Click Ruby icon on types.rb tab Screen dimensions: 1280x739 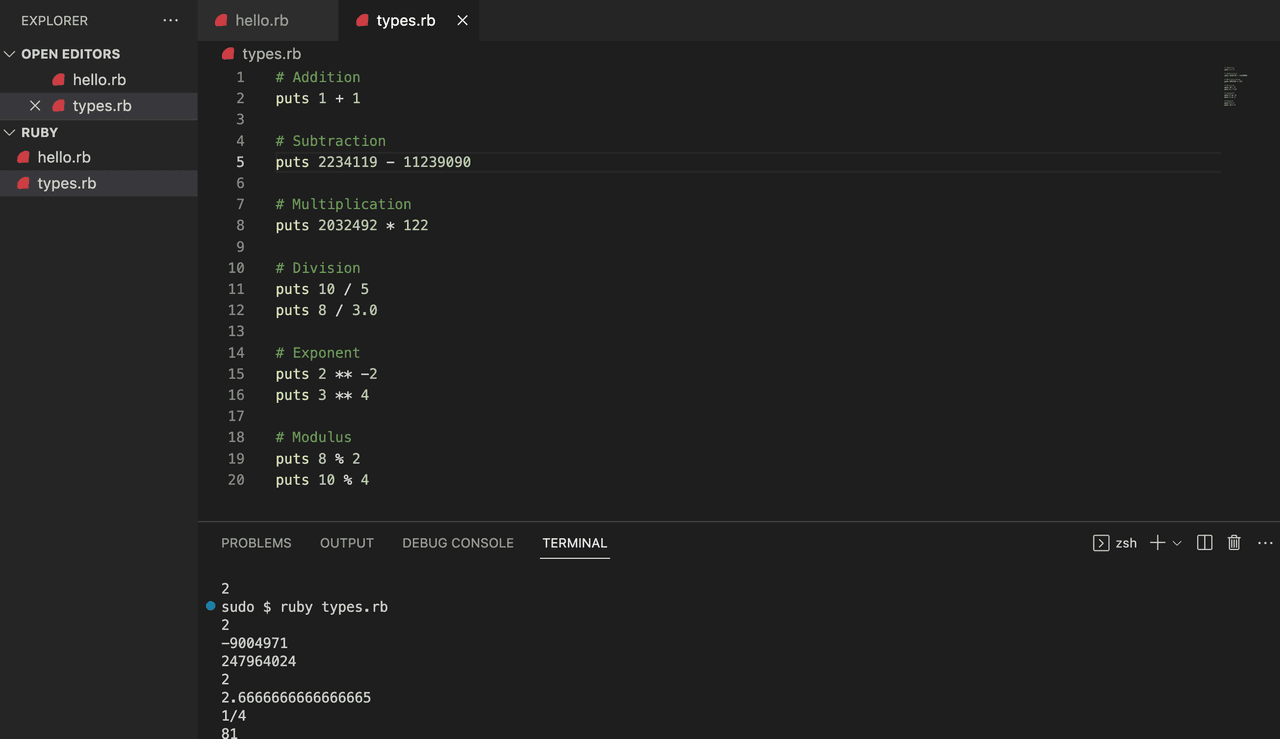pyautogui.click(x=362, y=20)
